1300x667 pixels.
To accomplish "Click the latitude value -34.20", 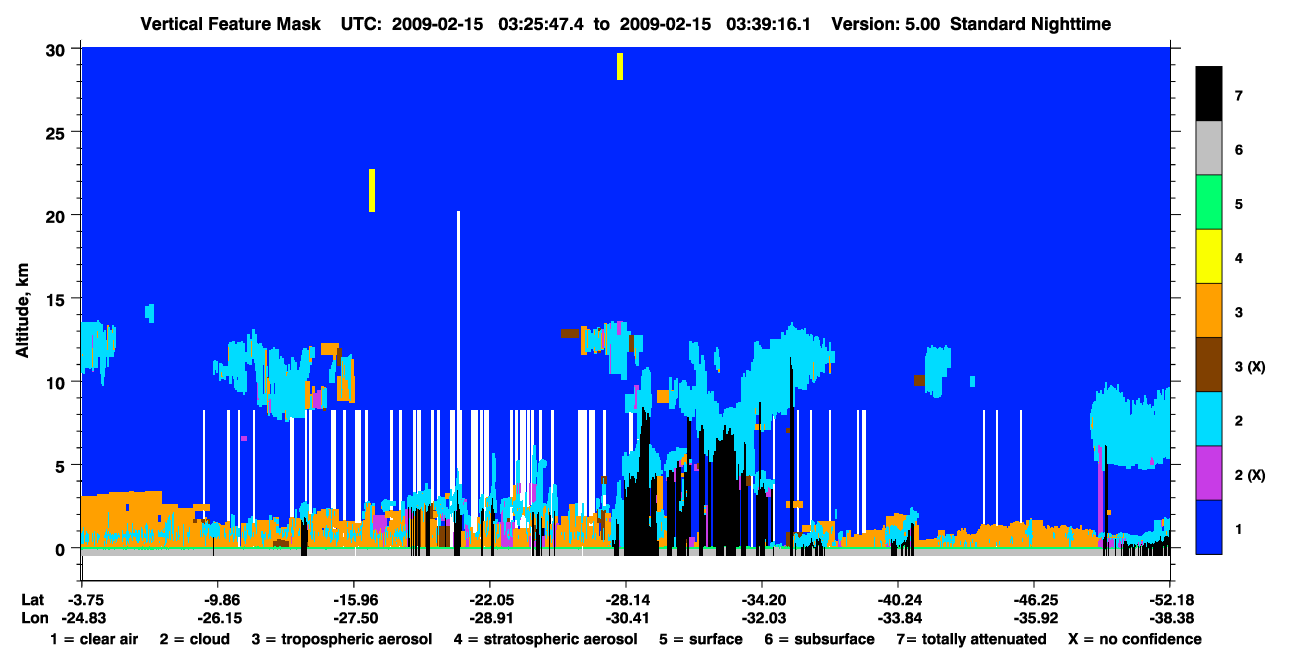I will (x=761, y=600).
